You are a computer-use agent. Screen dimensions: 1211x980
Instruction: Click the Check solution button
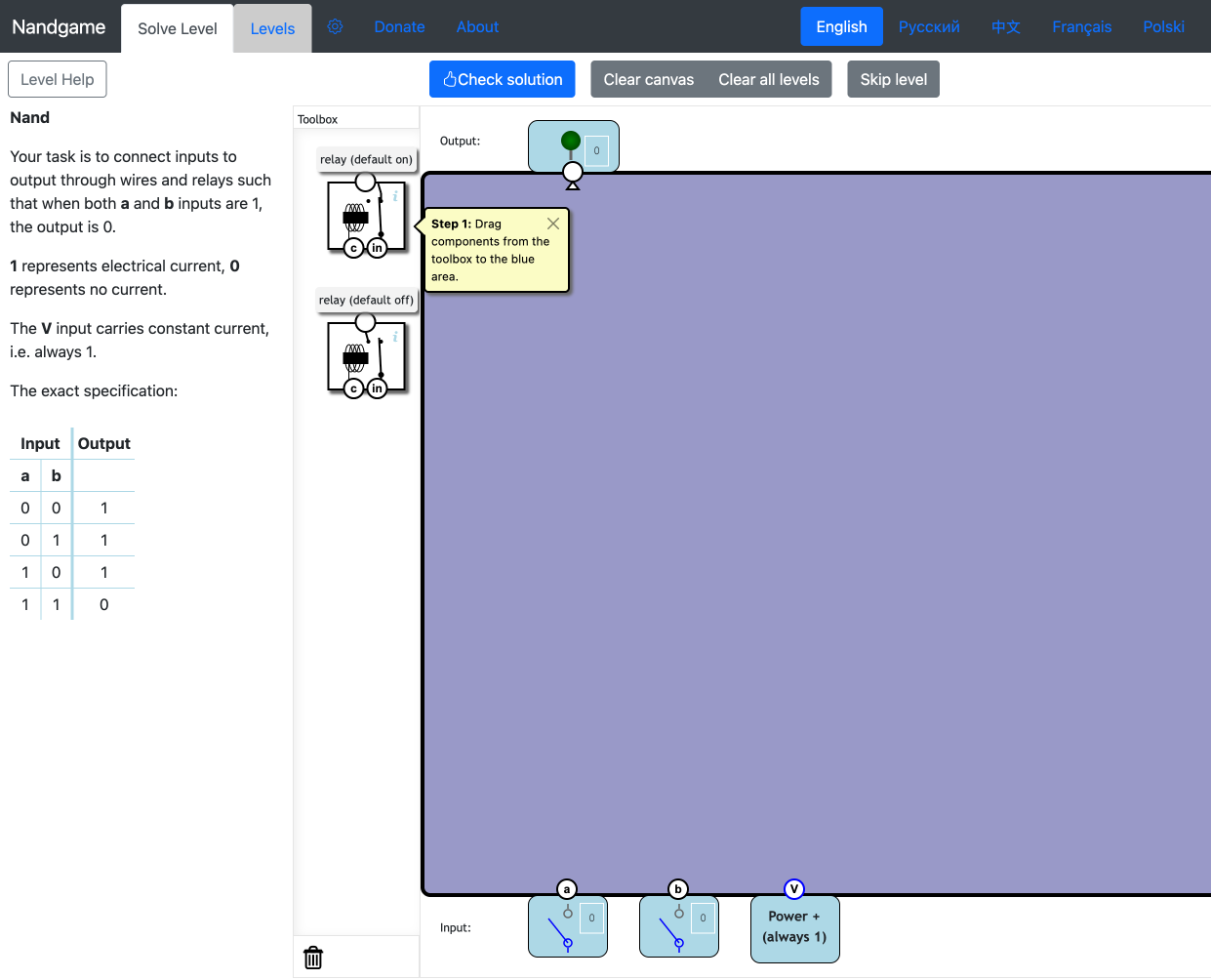click(502, 80)
